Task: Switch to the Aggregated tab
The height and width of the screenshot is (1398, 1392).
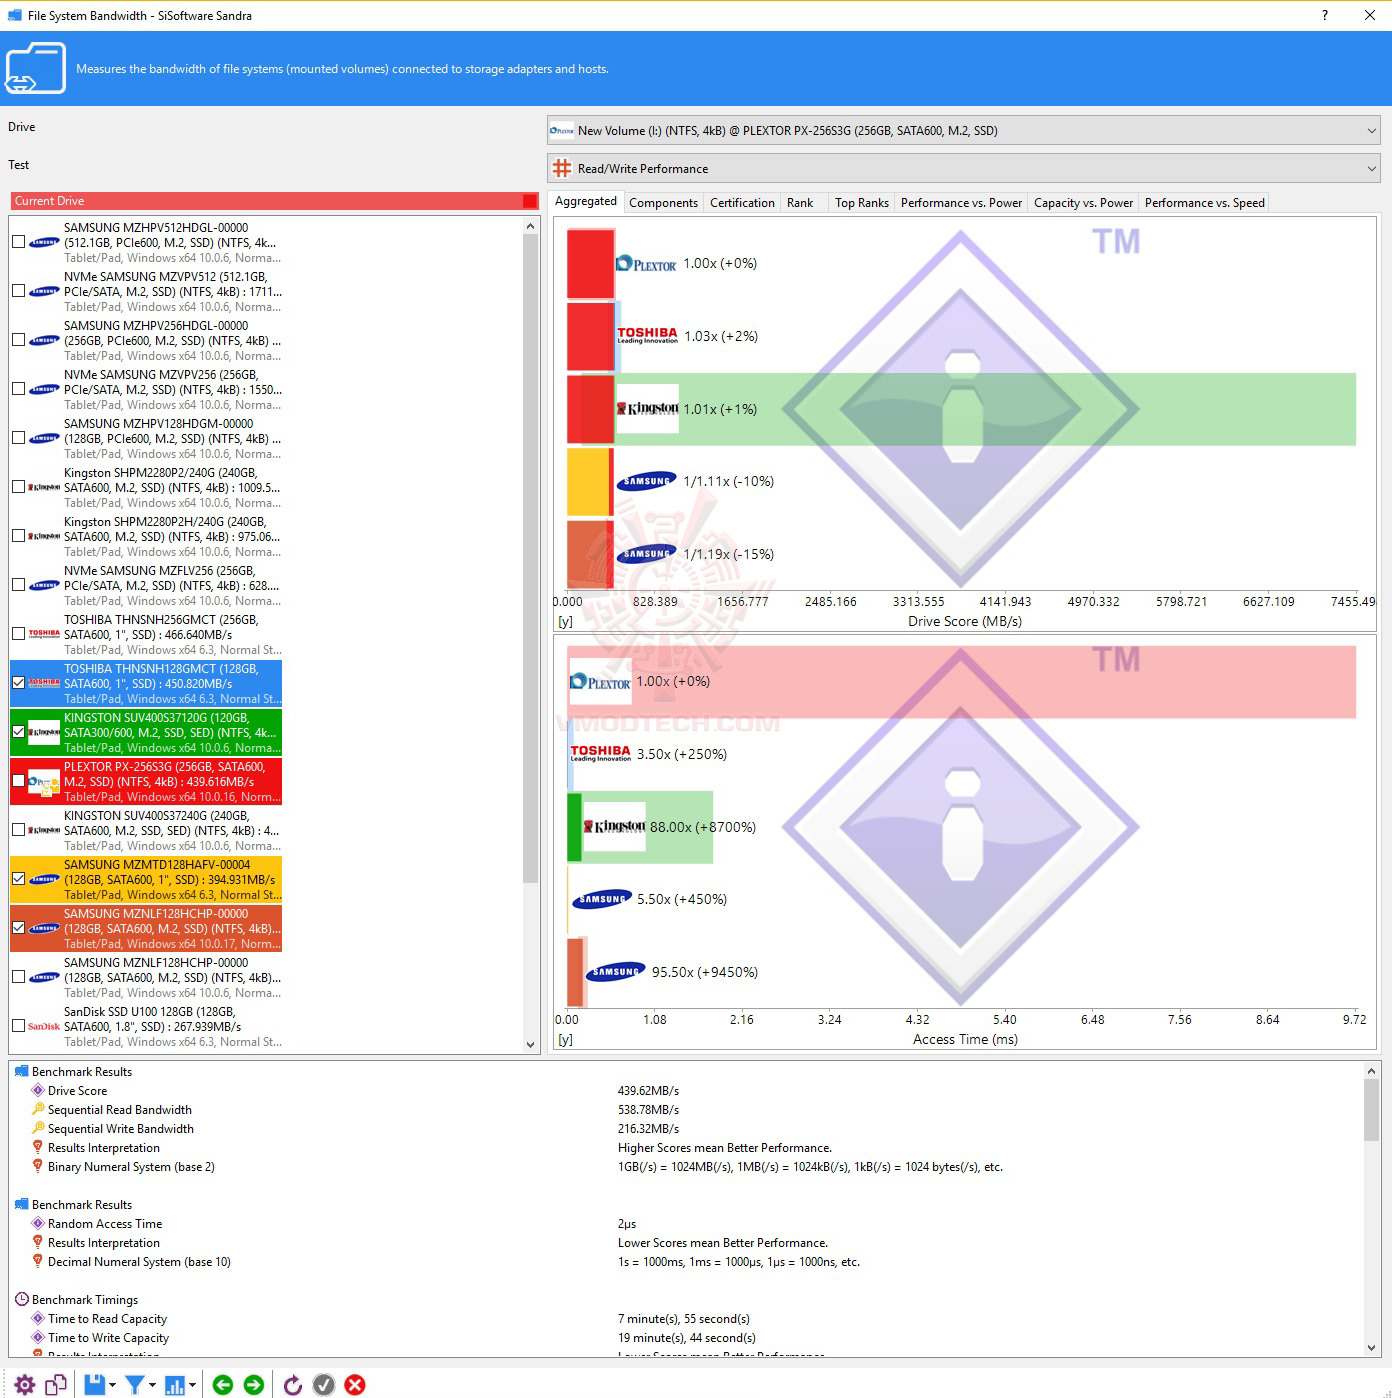Action: coord(586,202)
